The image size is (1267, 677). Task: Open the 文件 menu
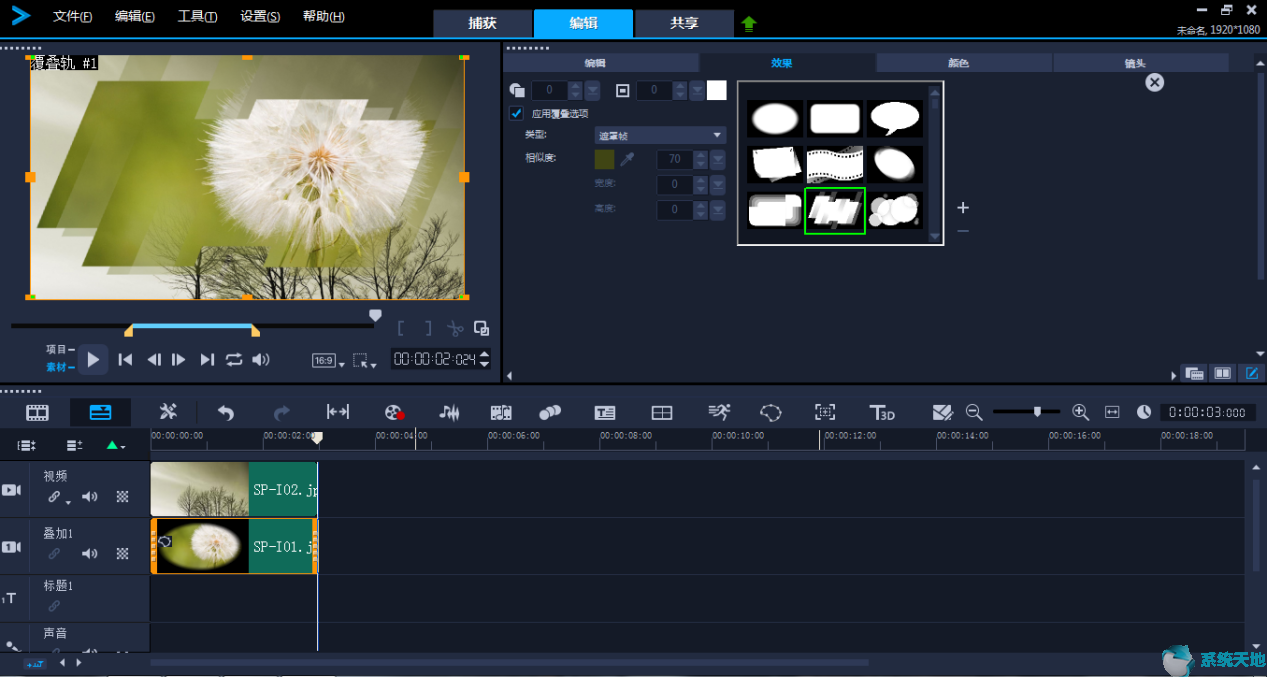[x=72, y=17]
